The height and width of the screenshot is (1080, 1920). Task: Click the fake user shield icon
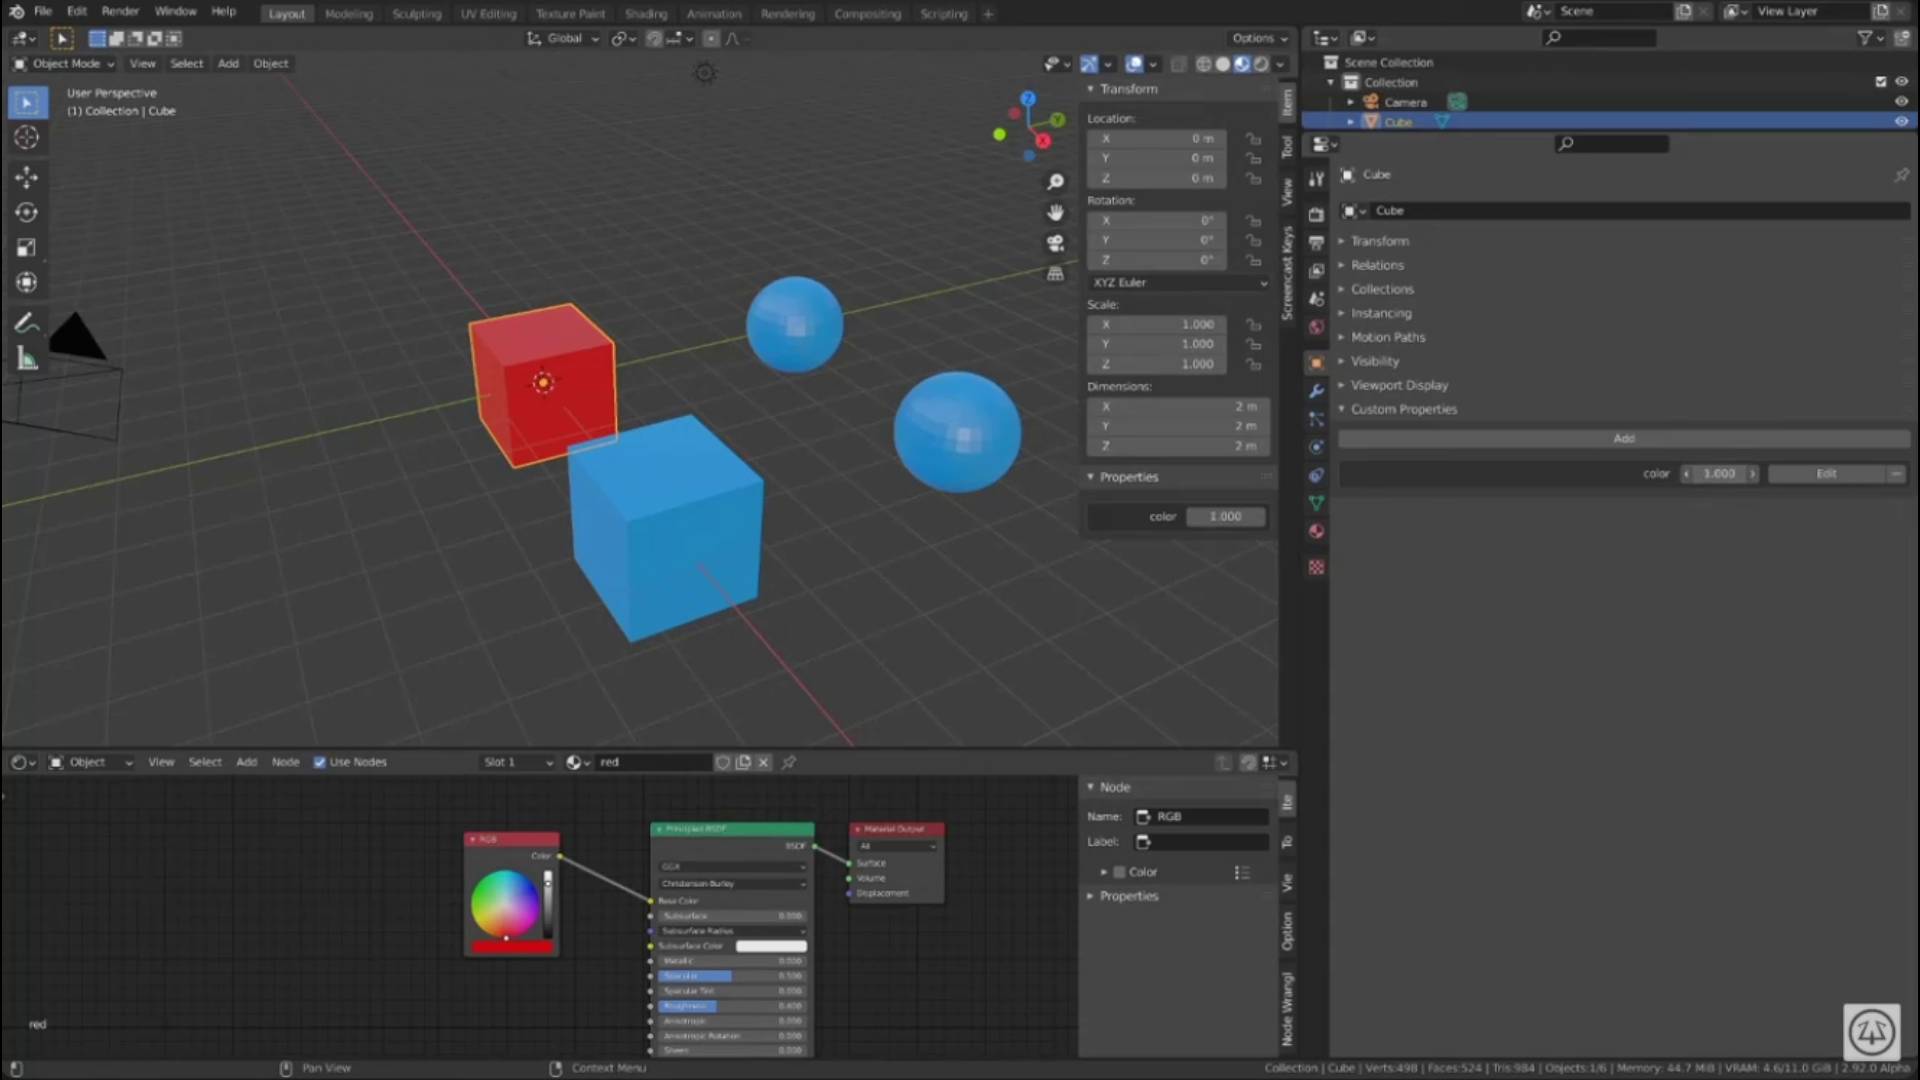[723, 762]
